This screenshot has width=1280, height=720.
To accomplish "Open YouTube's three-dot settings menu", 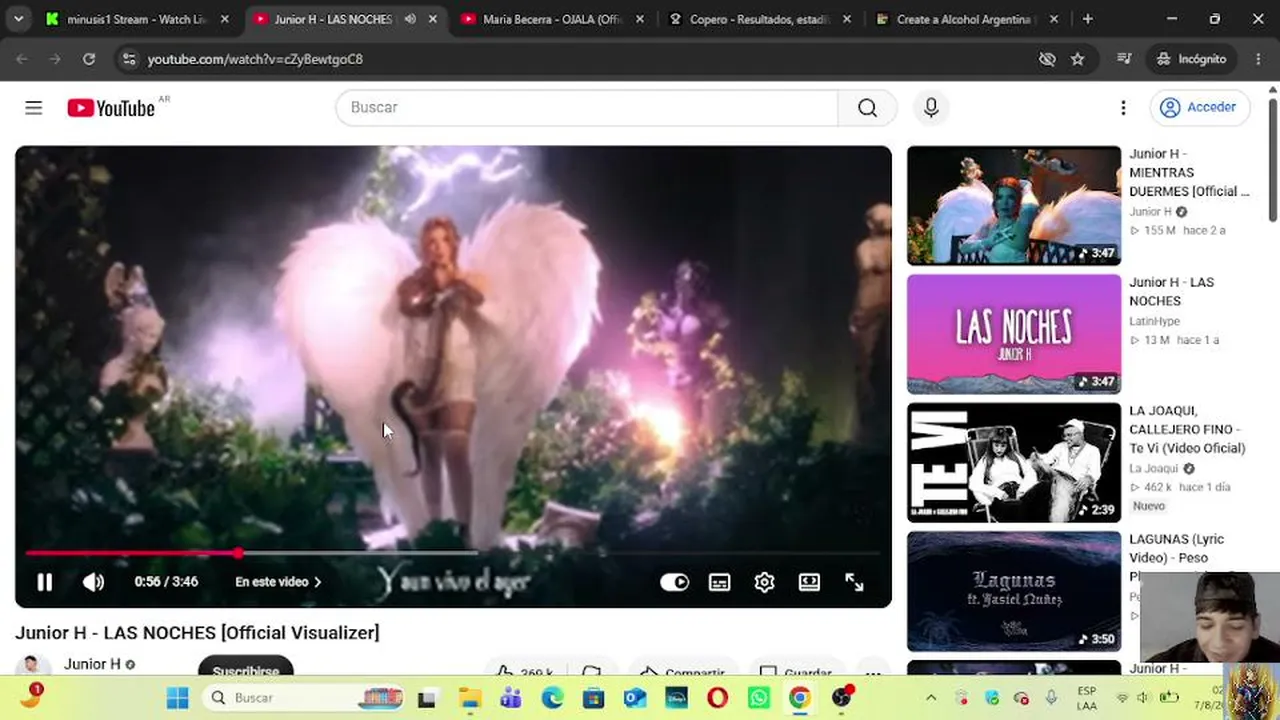I will [x=1123, y=108].
